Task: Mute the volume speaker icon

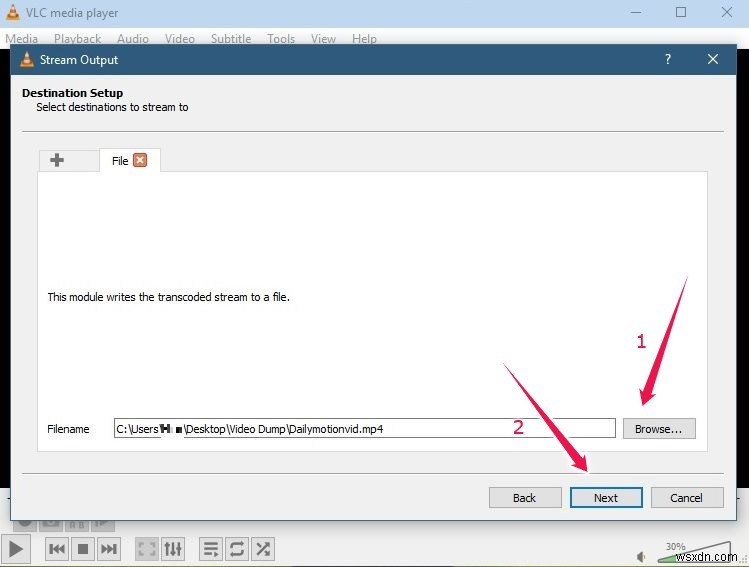Action: tap(642, 556)
